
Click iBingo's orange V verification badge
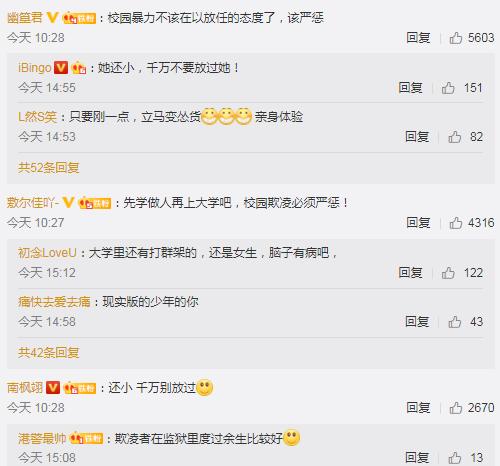61,68
